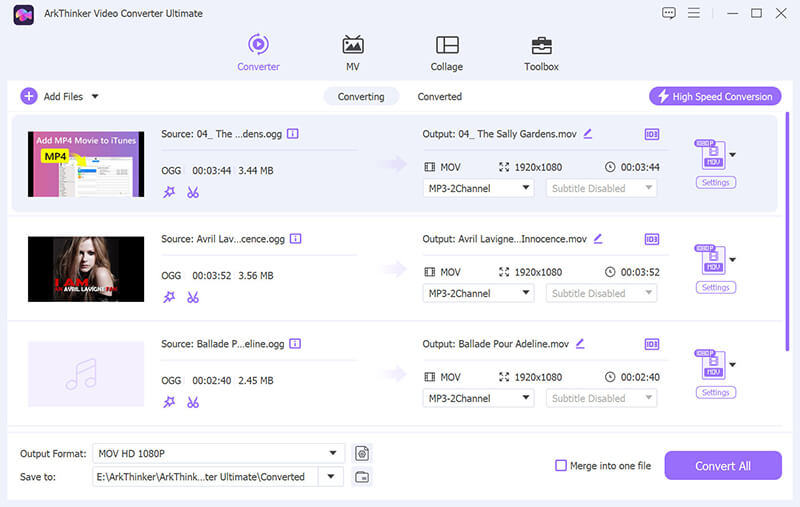The image size is (800, 507).
Task: Open the output format settings gear icon
Action: click(362, 453)
